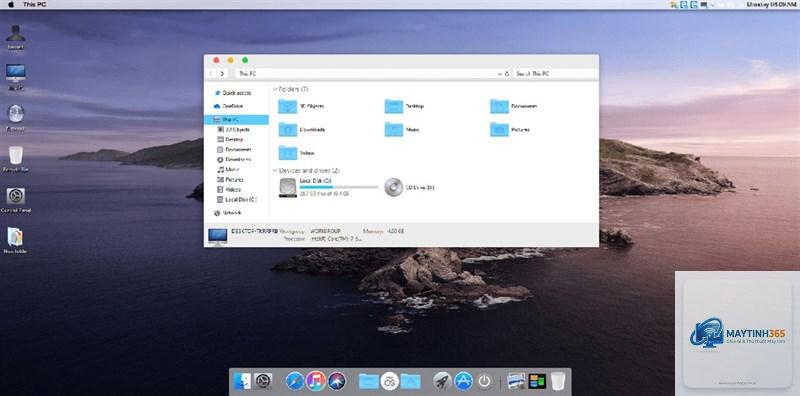The image size is (800, 396).
Task: Click the Search This PC field
Action: point(555,74)
